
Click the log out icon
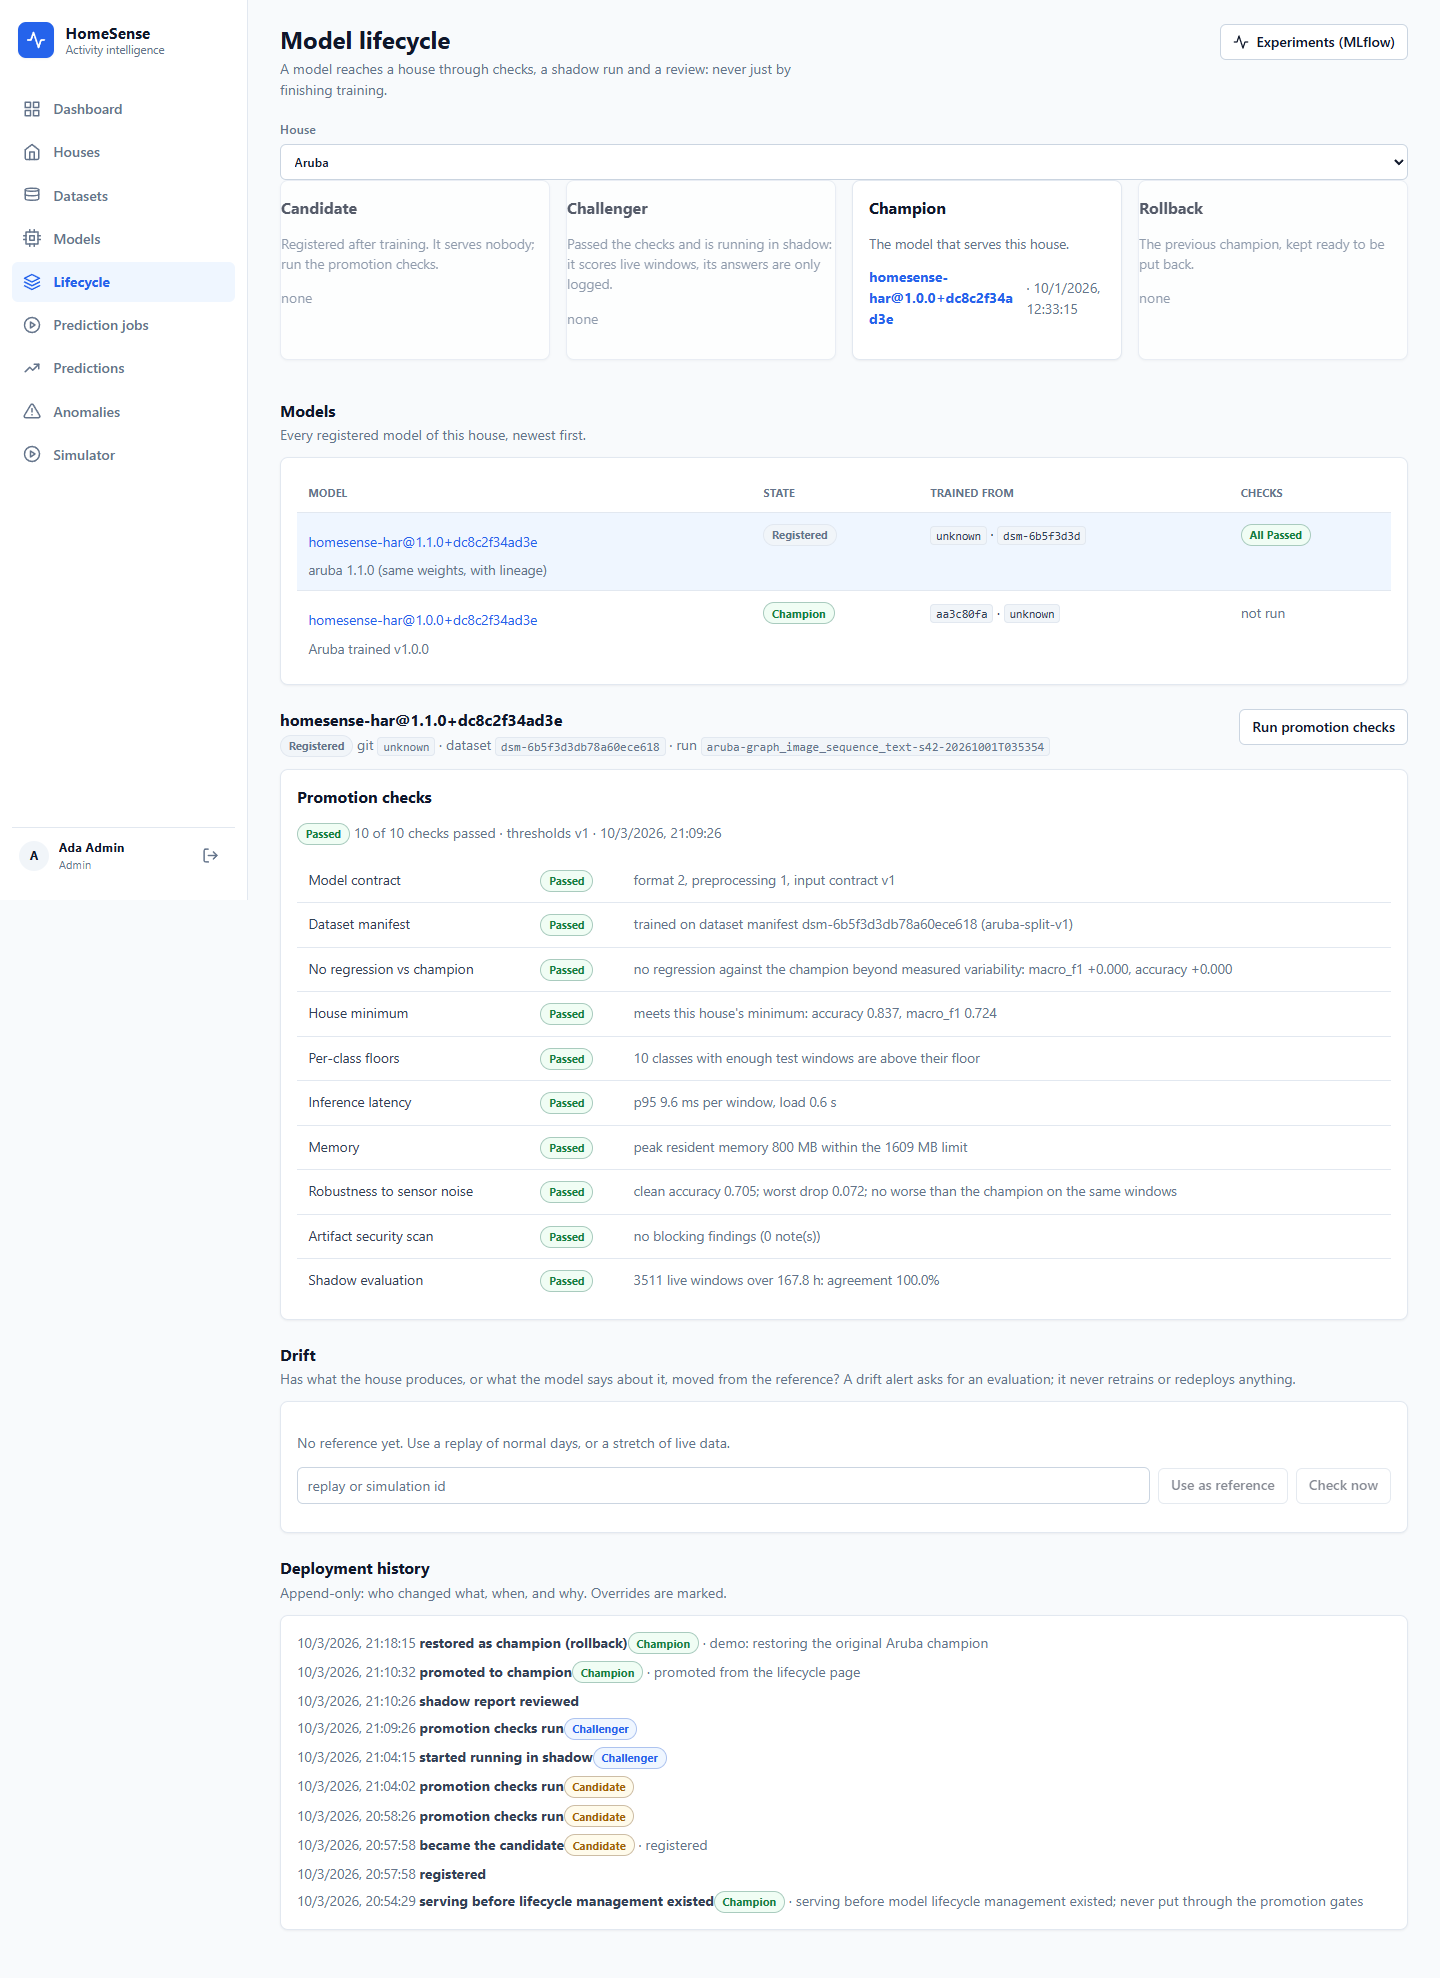click(210, 856)
